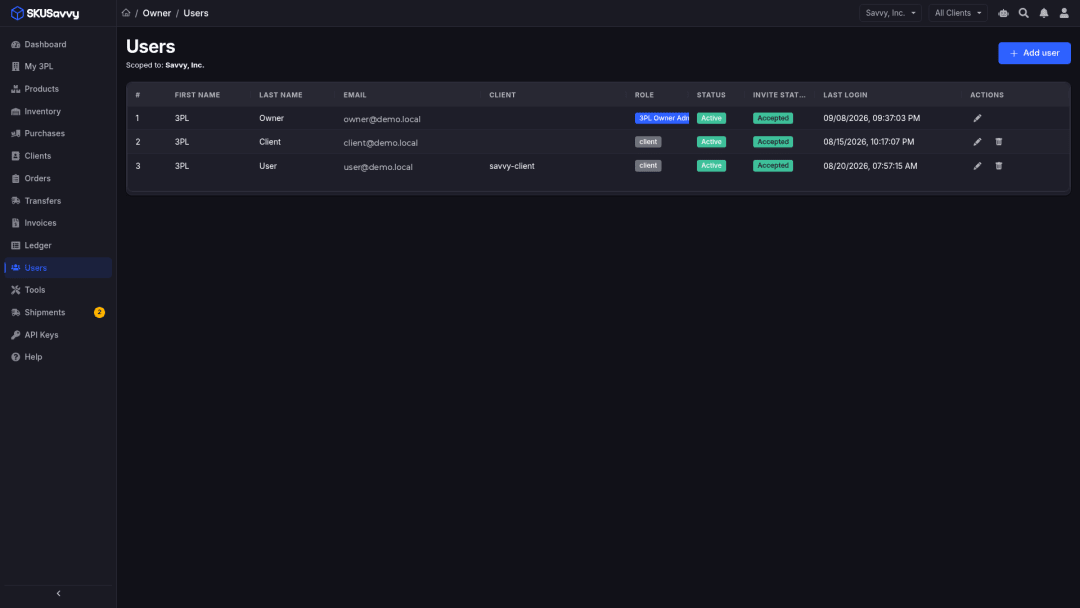Image resolution: width=1080 pixels, height=608 pixels.
Task: Edit the client@demo.local user
Action: click(977, 142)
